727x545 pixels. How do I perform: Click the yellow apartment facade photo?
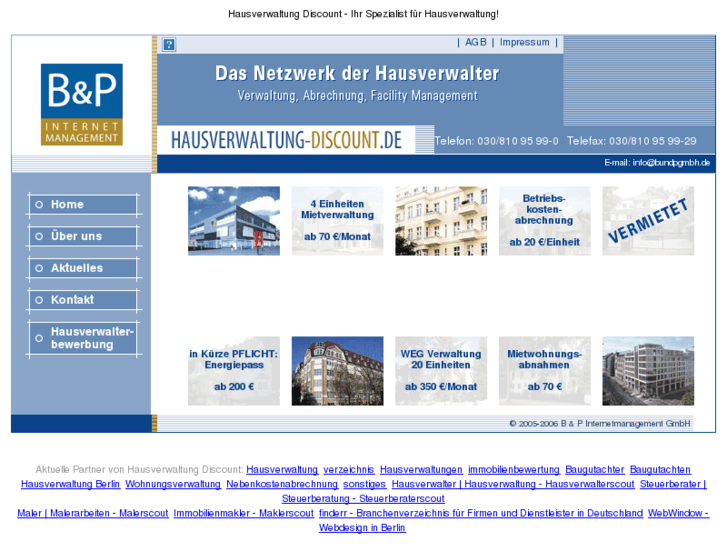click(441, 221)
